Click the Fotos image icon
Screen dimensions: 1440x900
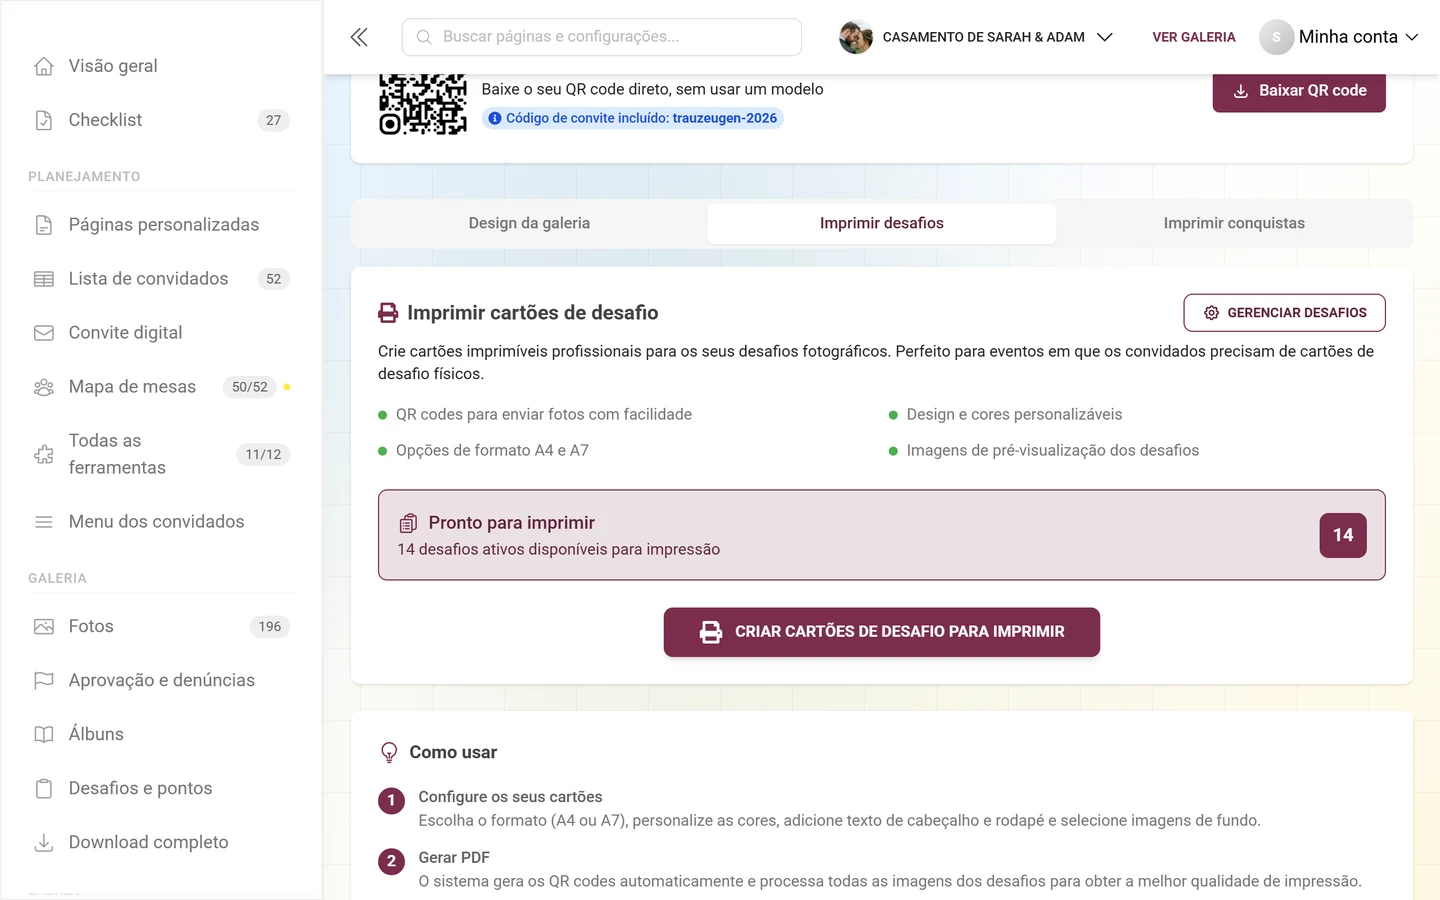(x=44, y=627)
